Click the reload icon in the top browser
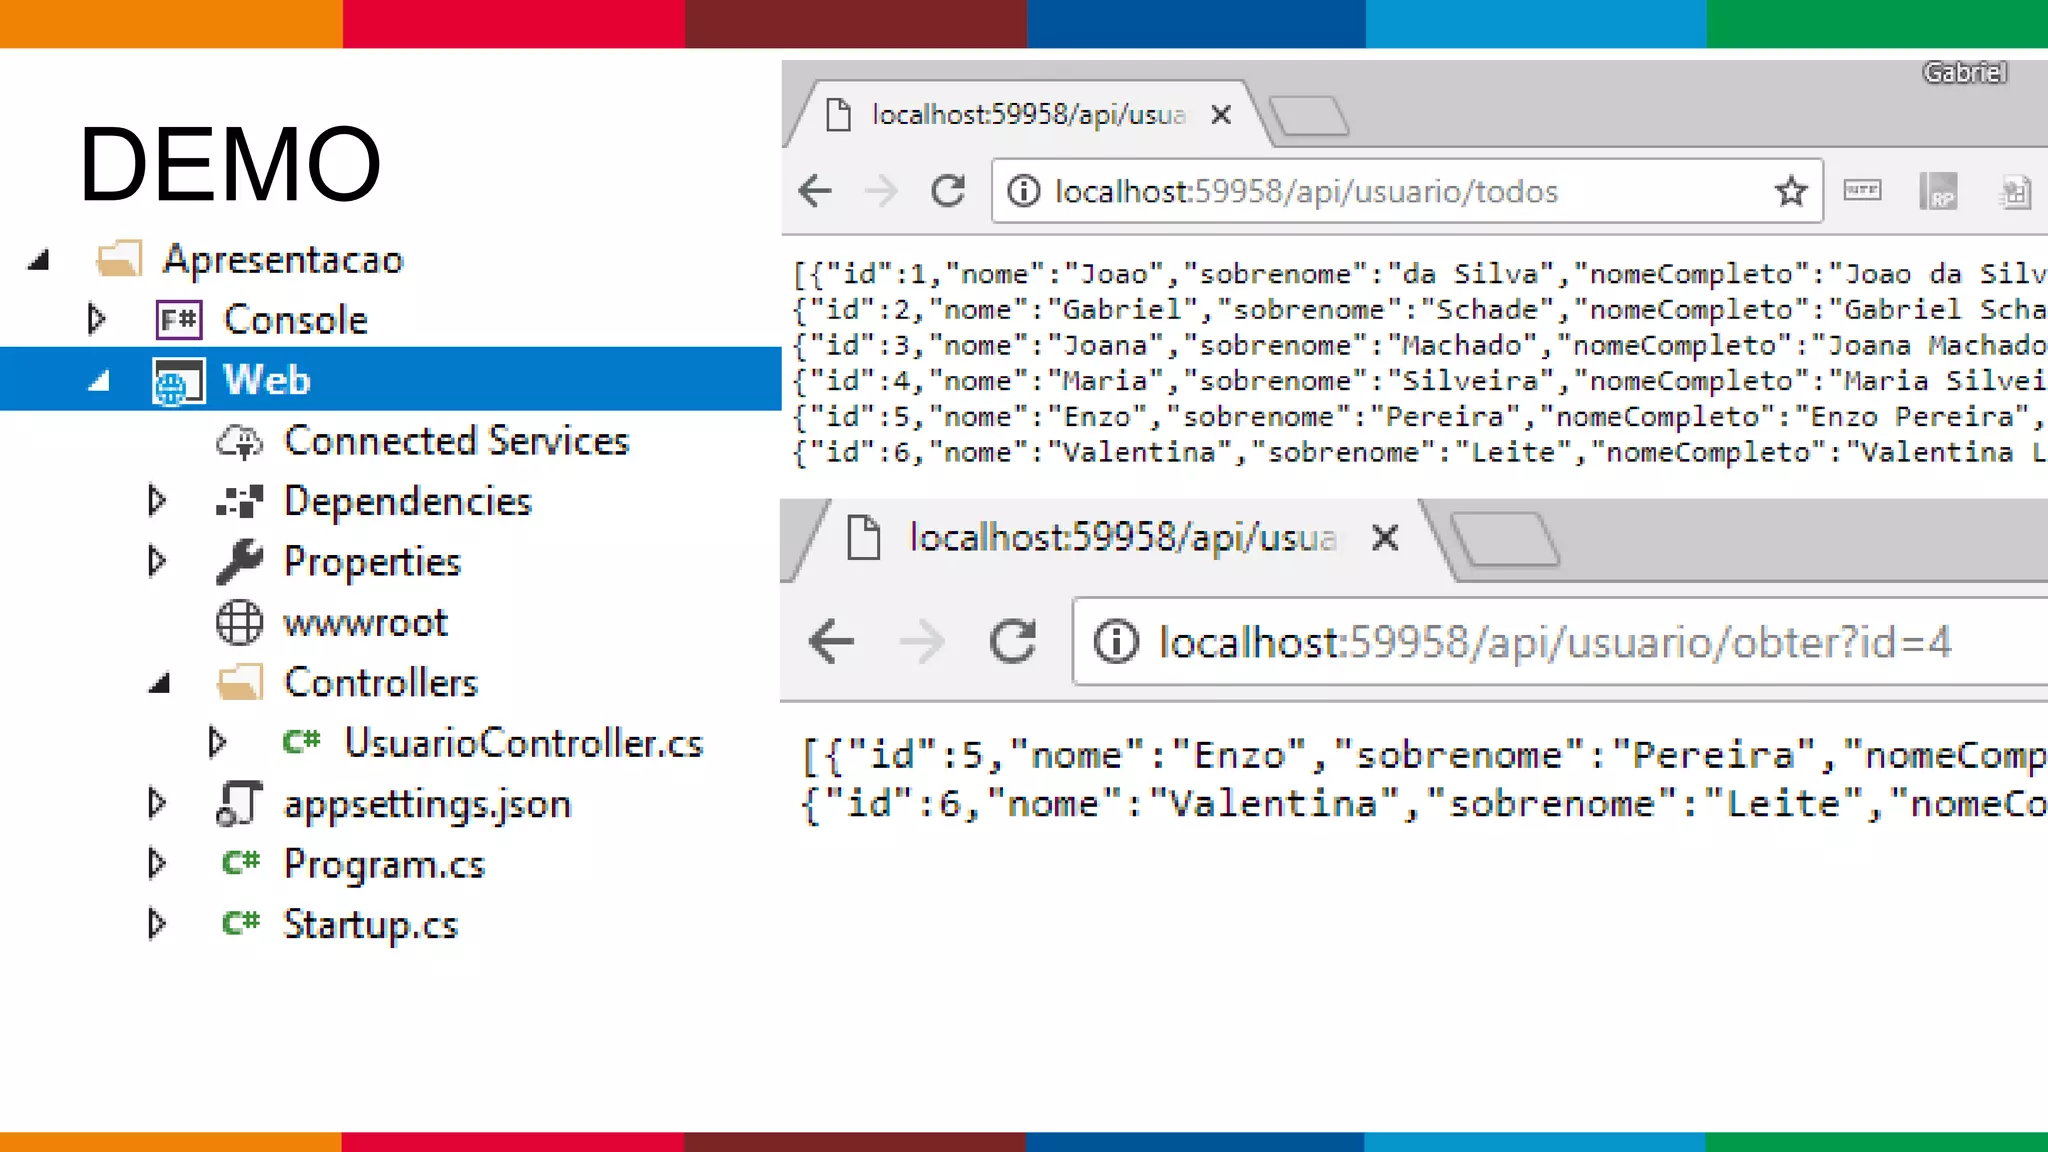The height and width of the screenshot is (1152, 2048). (x=947, y=191)
